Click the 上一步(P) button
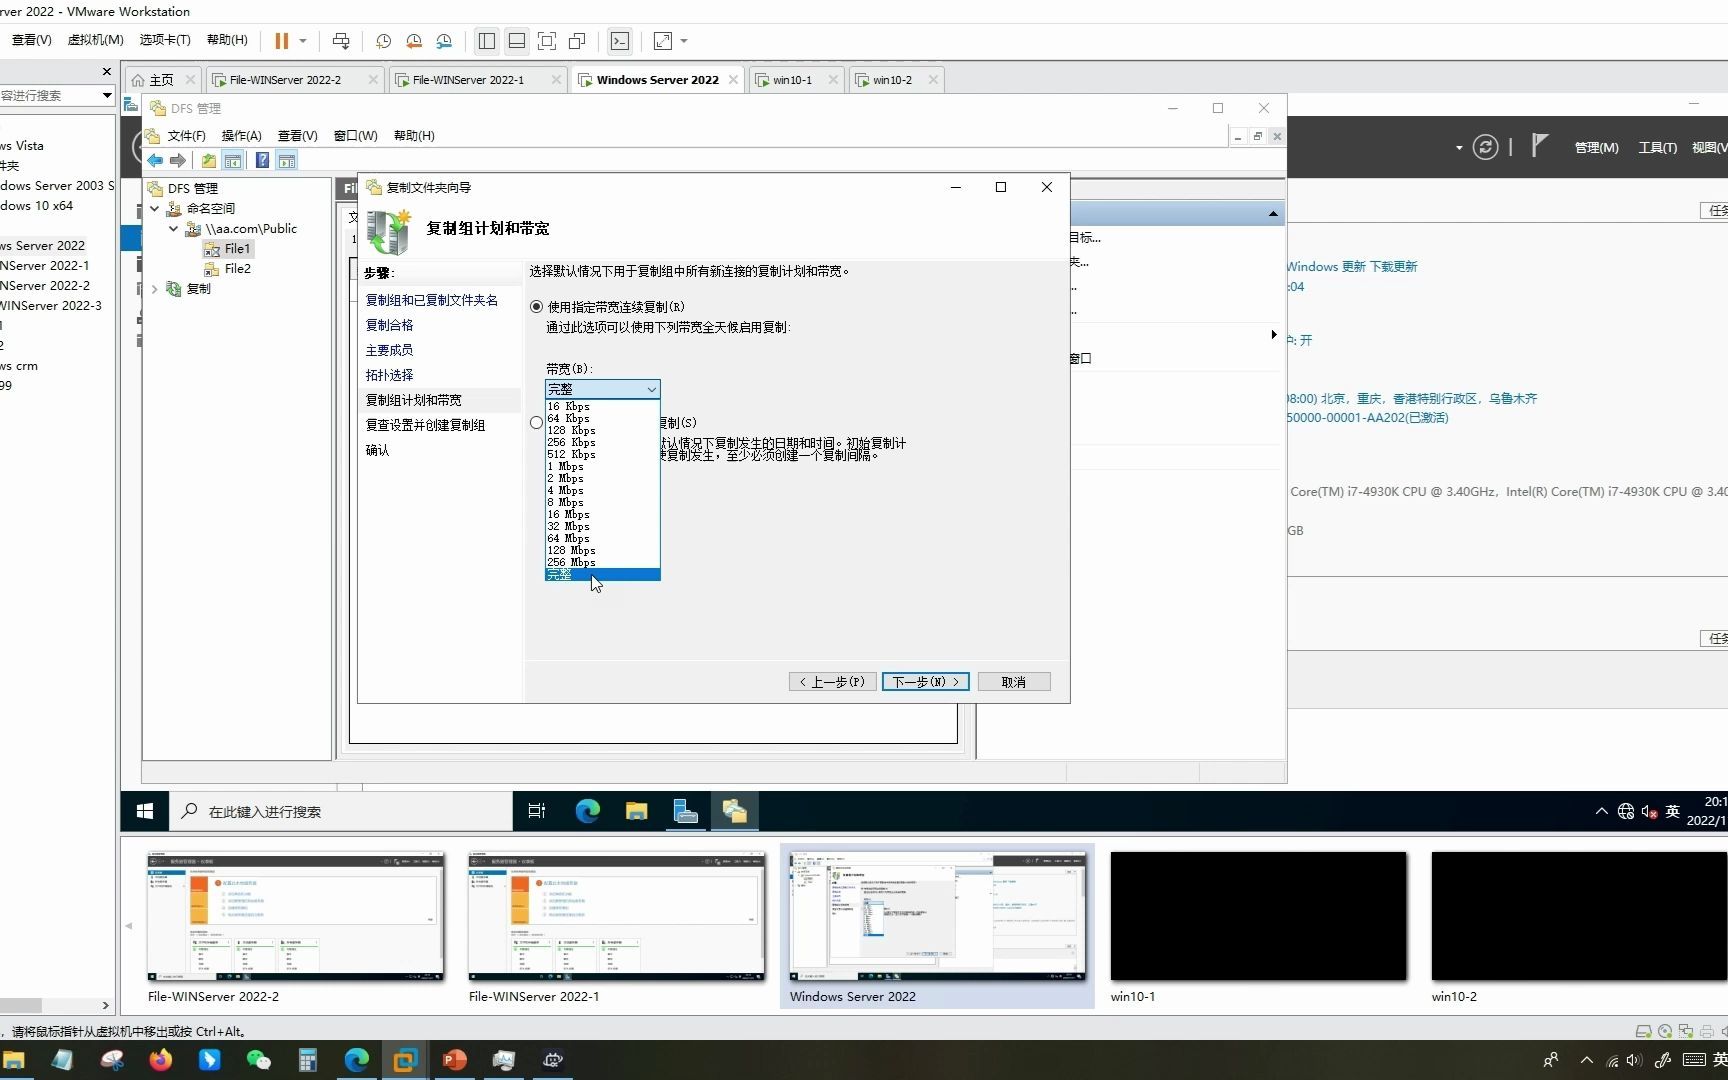This screenshot has width=1728, height=1080. tap(833, 682)
